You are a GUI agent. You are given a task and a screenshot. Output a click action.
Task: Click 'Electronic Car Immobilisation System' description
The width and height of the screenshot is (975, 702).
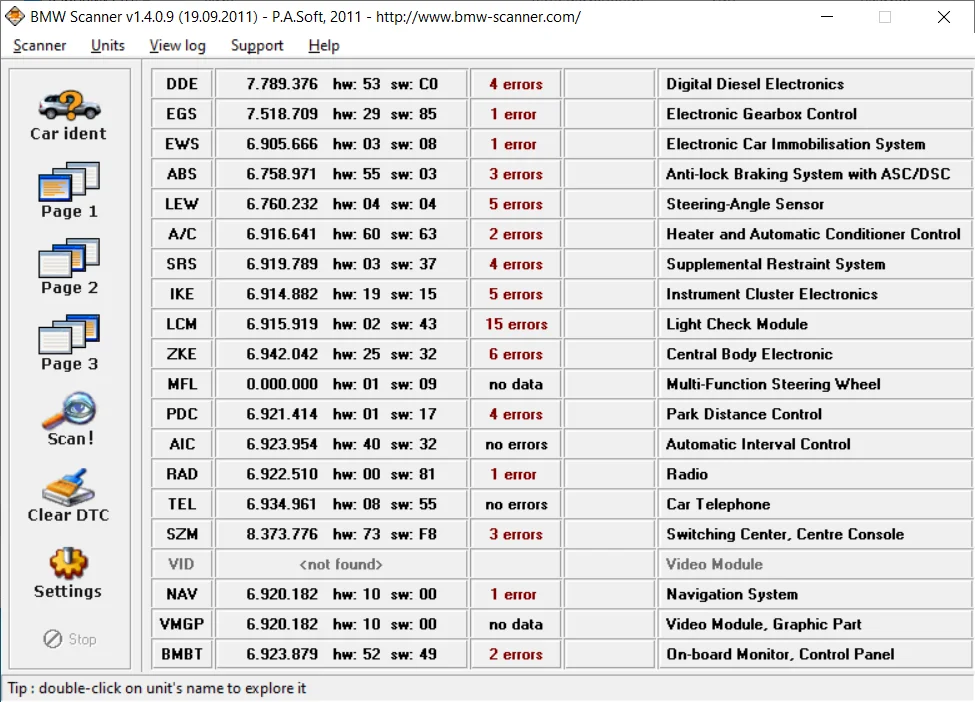pos(796,144)
